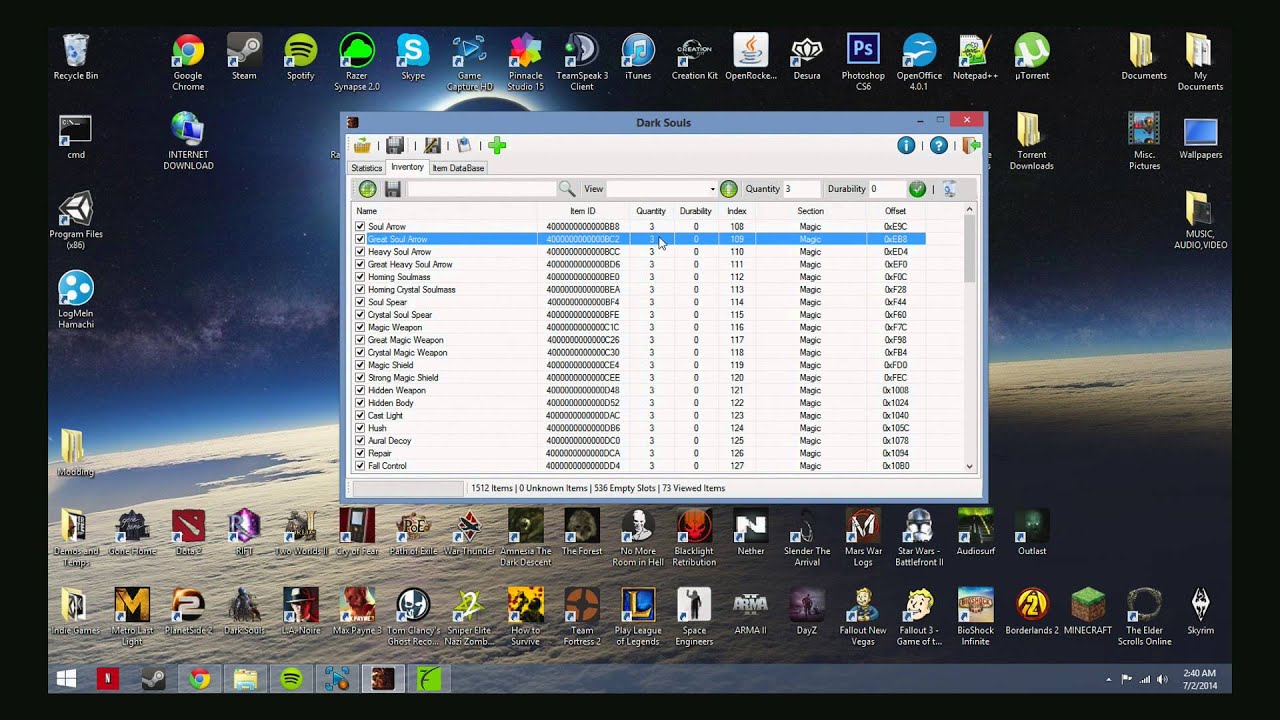Image resolution: width=1280 pixels, height=720 pixels.
Task: Toggle the Magic Weapon checkbox
Action: 360,327
